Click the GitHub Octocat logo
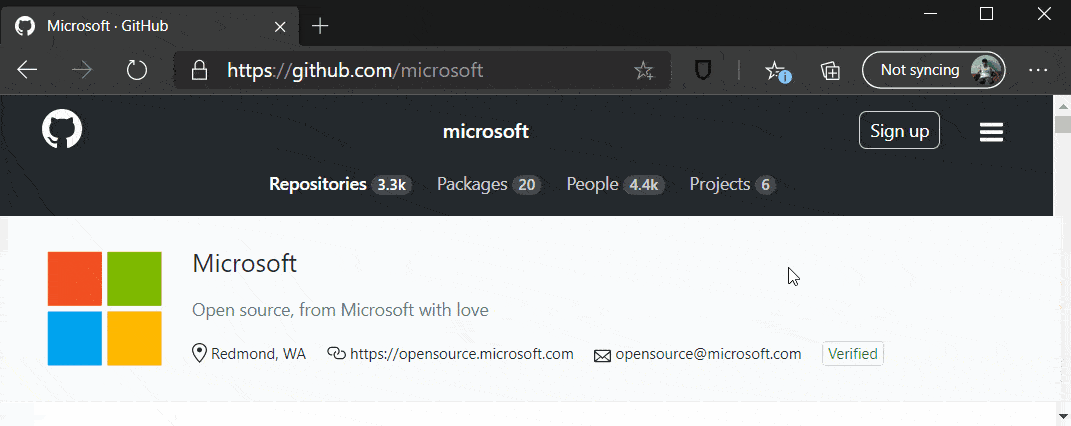This screenshot has width=1071, height=426. [x=62, y=131]
